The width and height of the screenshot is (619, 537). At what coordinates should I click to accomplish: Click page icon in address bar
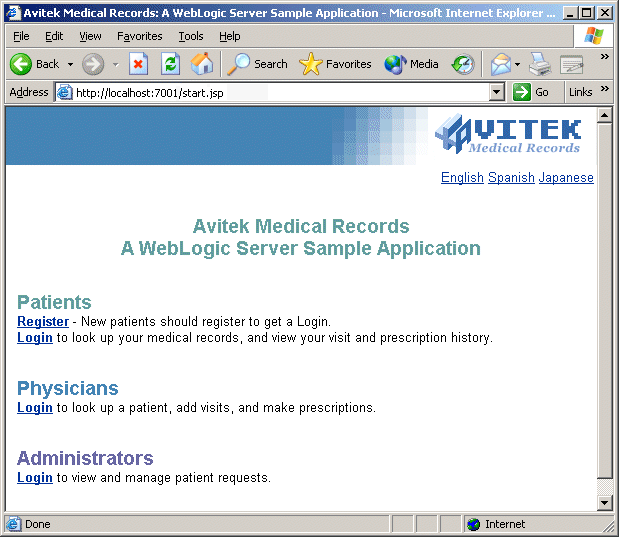point(64,92)
